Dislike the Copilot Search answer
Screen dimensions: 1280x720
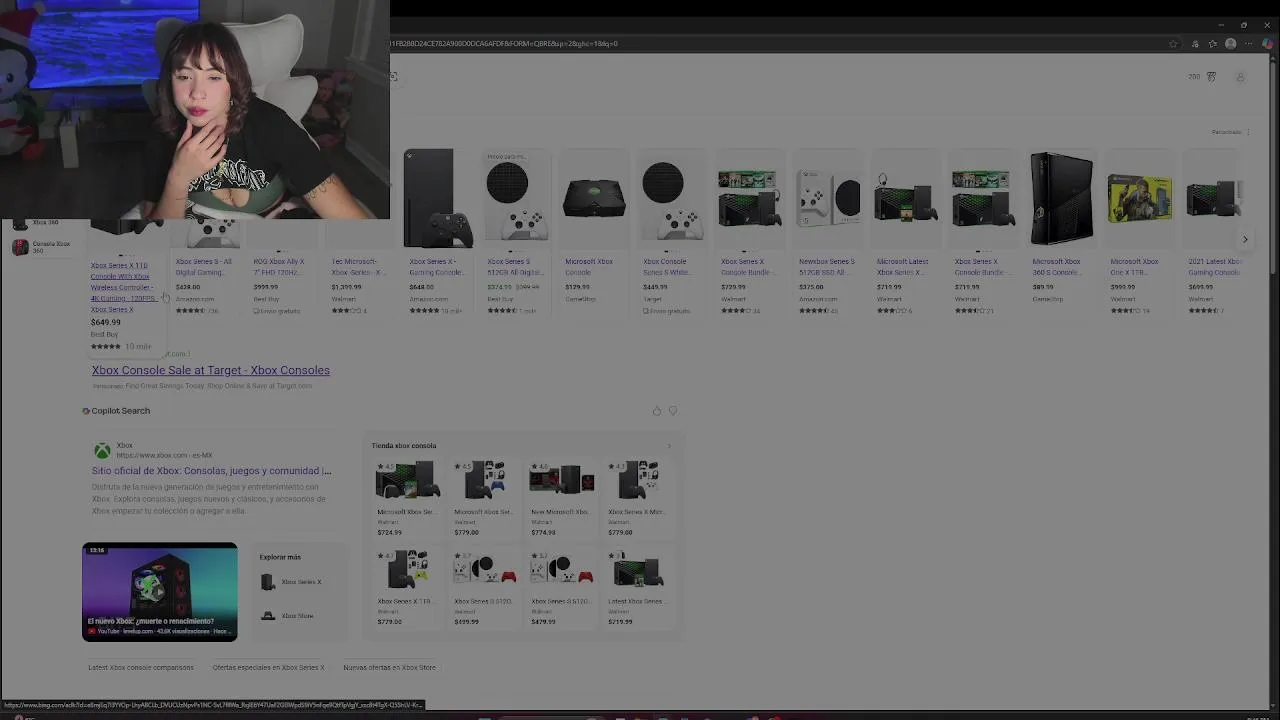672,411
